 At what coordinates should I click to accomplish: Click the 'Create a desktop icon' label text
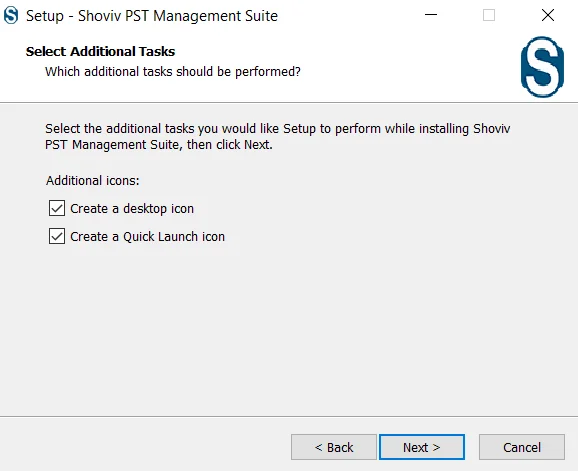(x=132, y=209)
